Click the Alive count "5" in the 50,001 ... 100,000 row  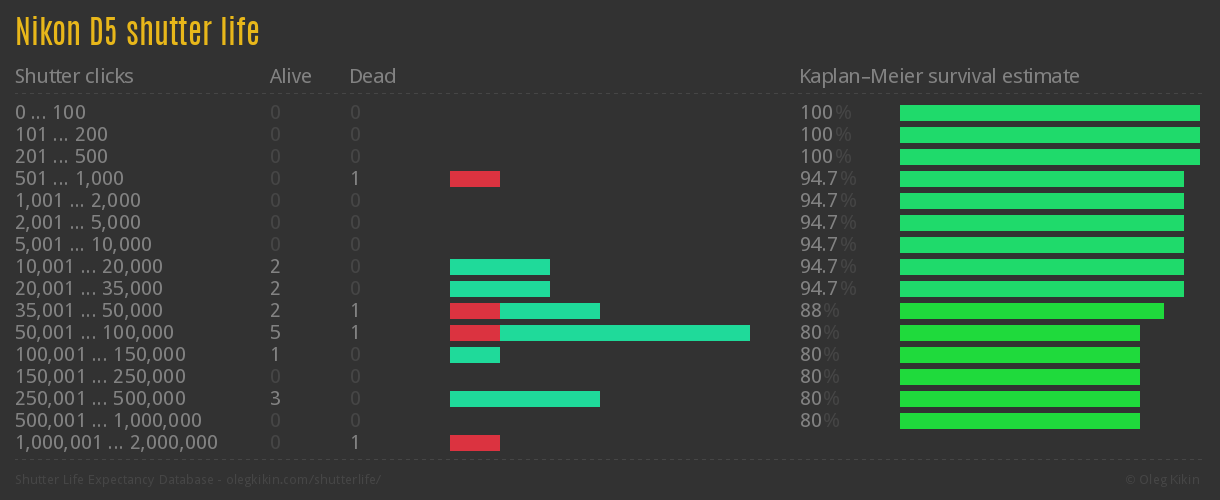275,333
